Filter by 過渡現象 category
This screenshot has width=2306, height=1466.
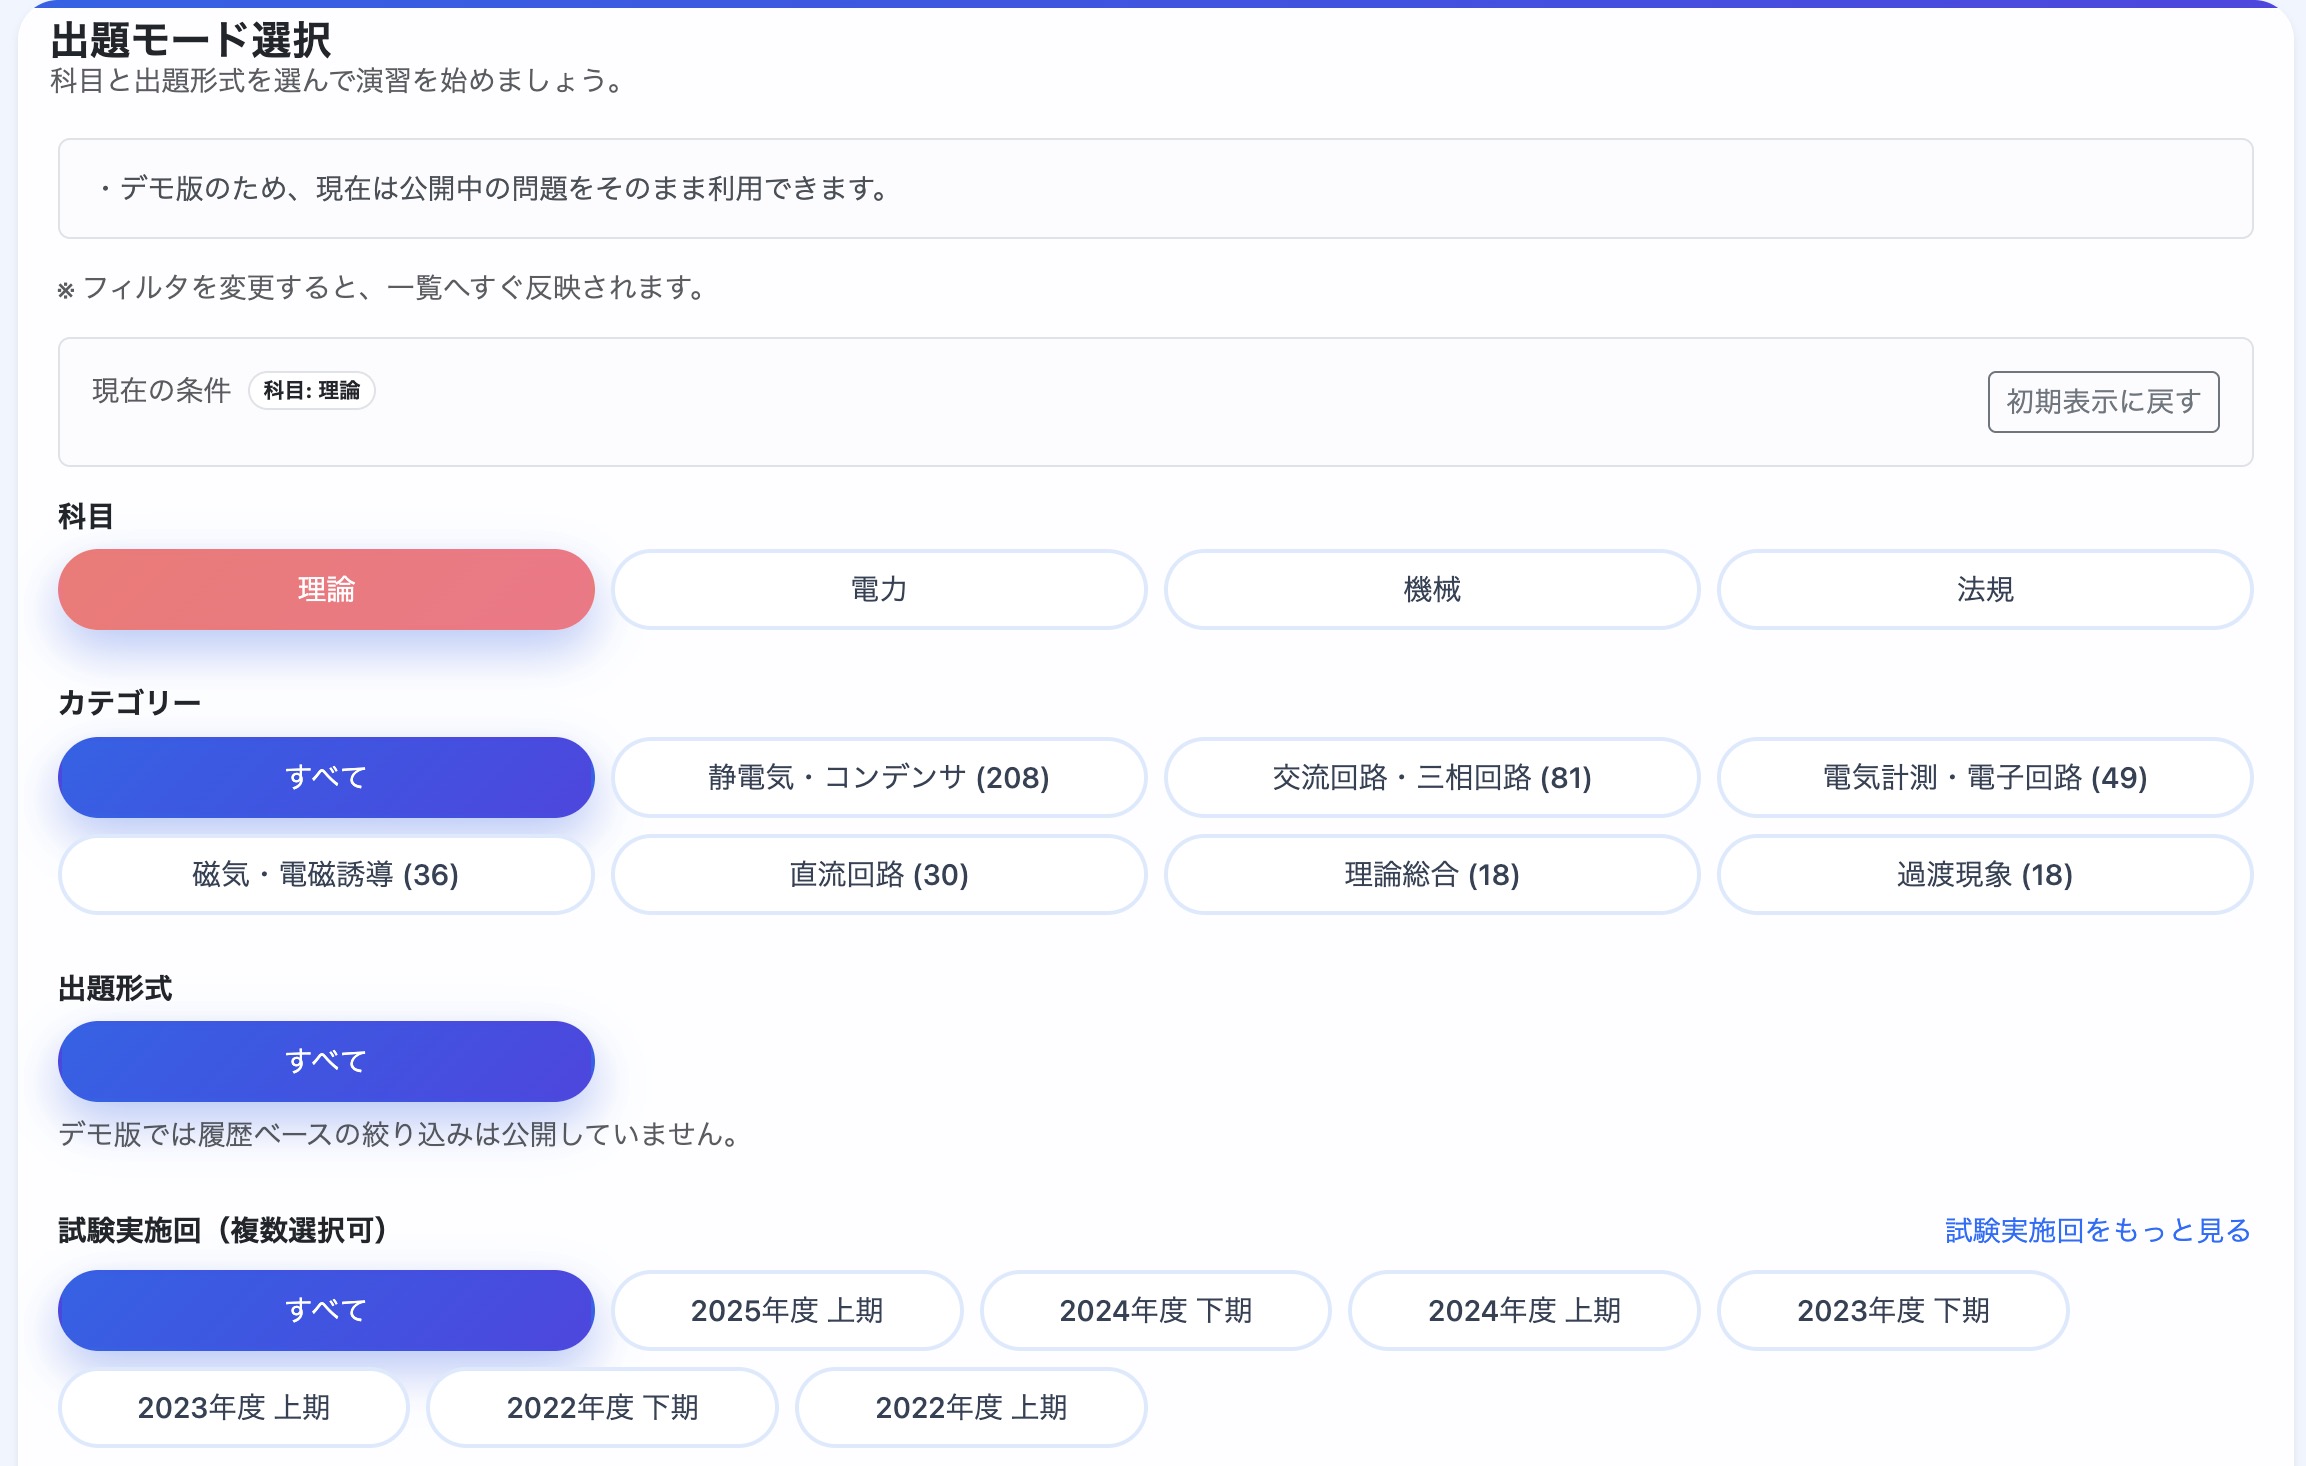click(1985, 875)
